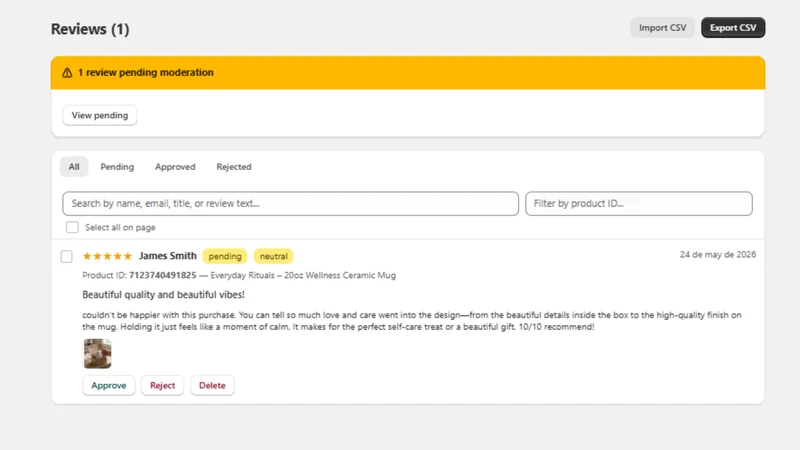Switch to the Approved tab

click(175, 167)
